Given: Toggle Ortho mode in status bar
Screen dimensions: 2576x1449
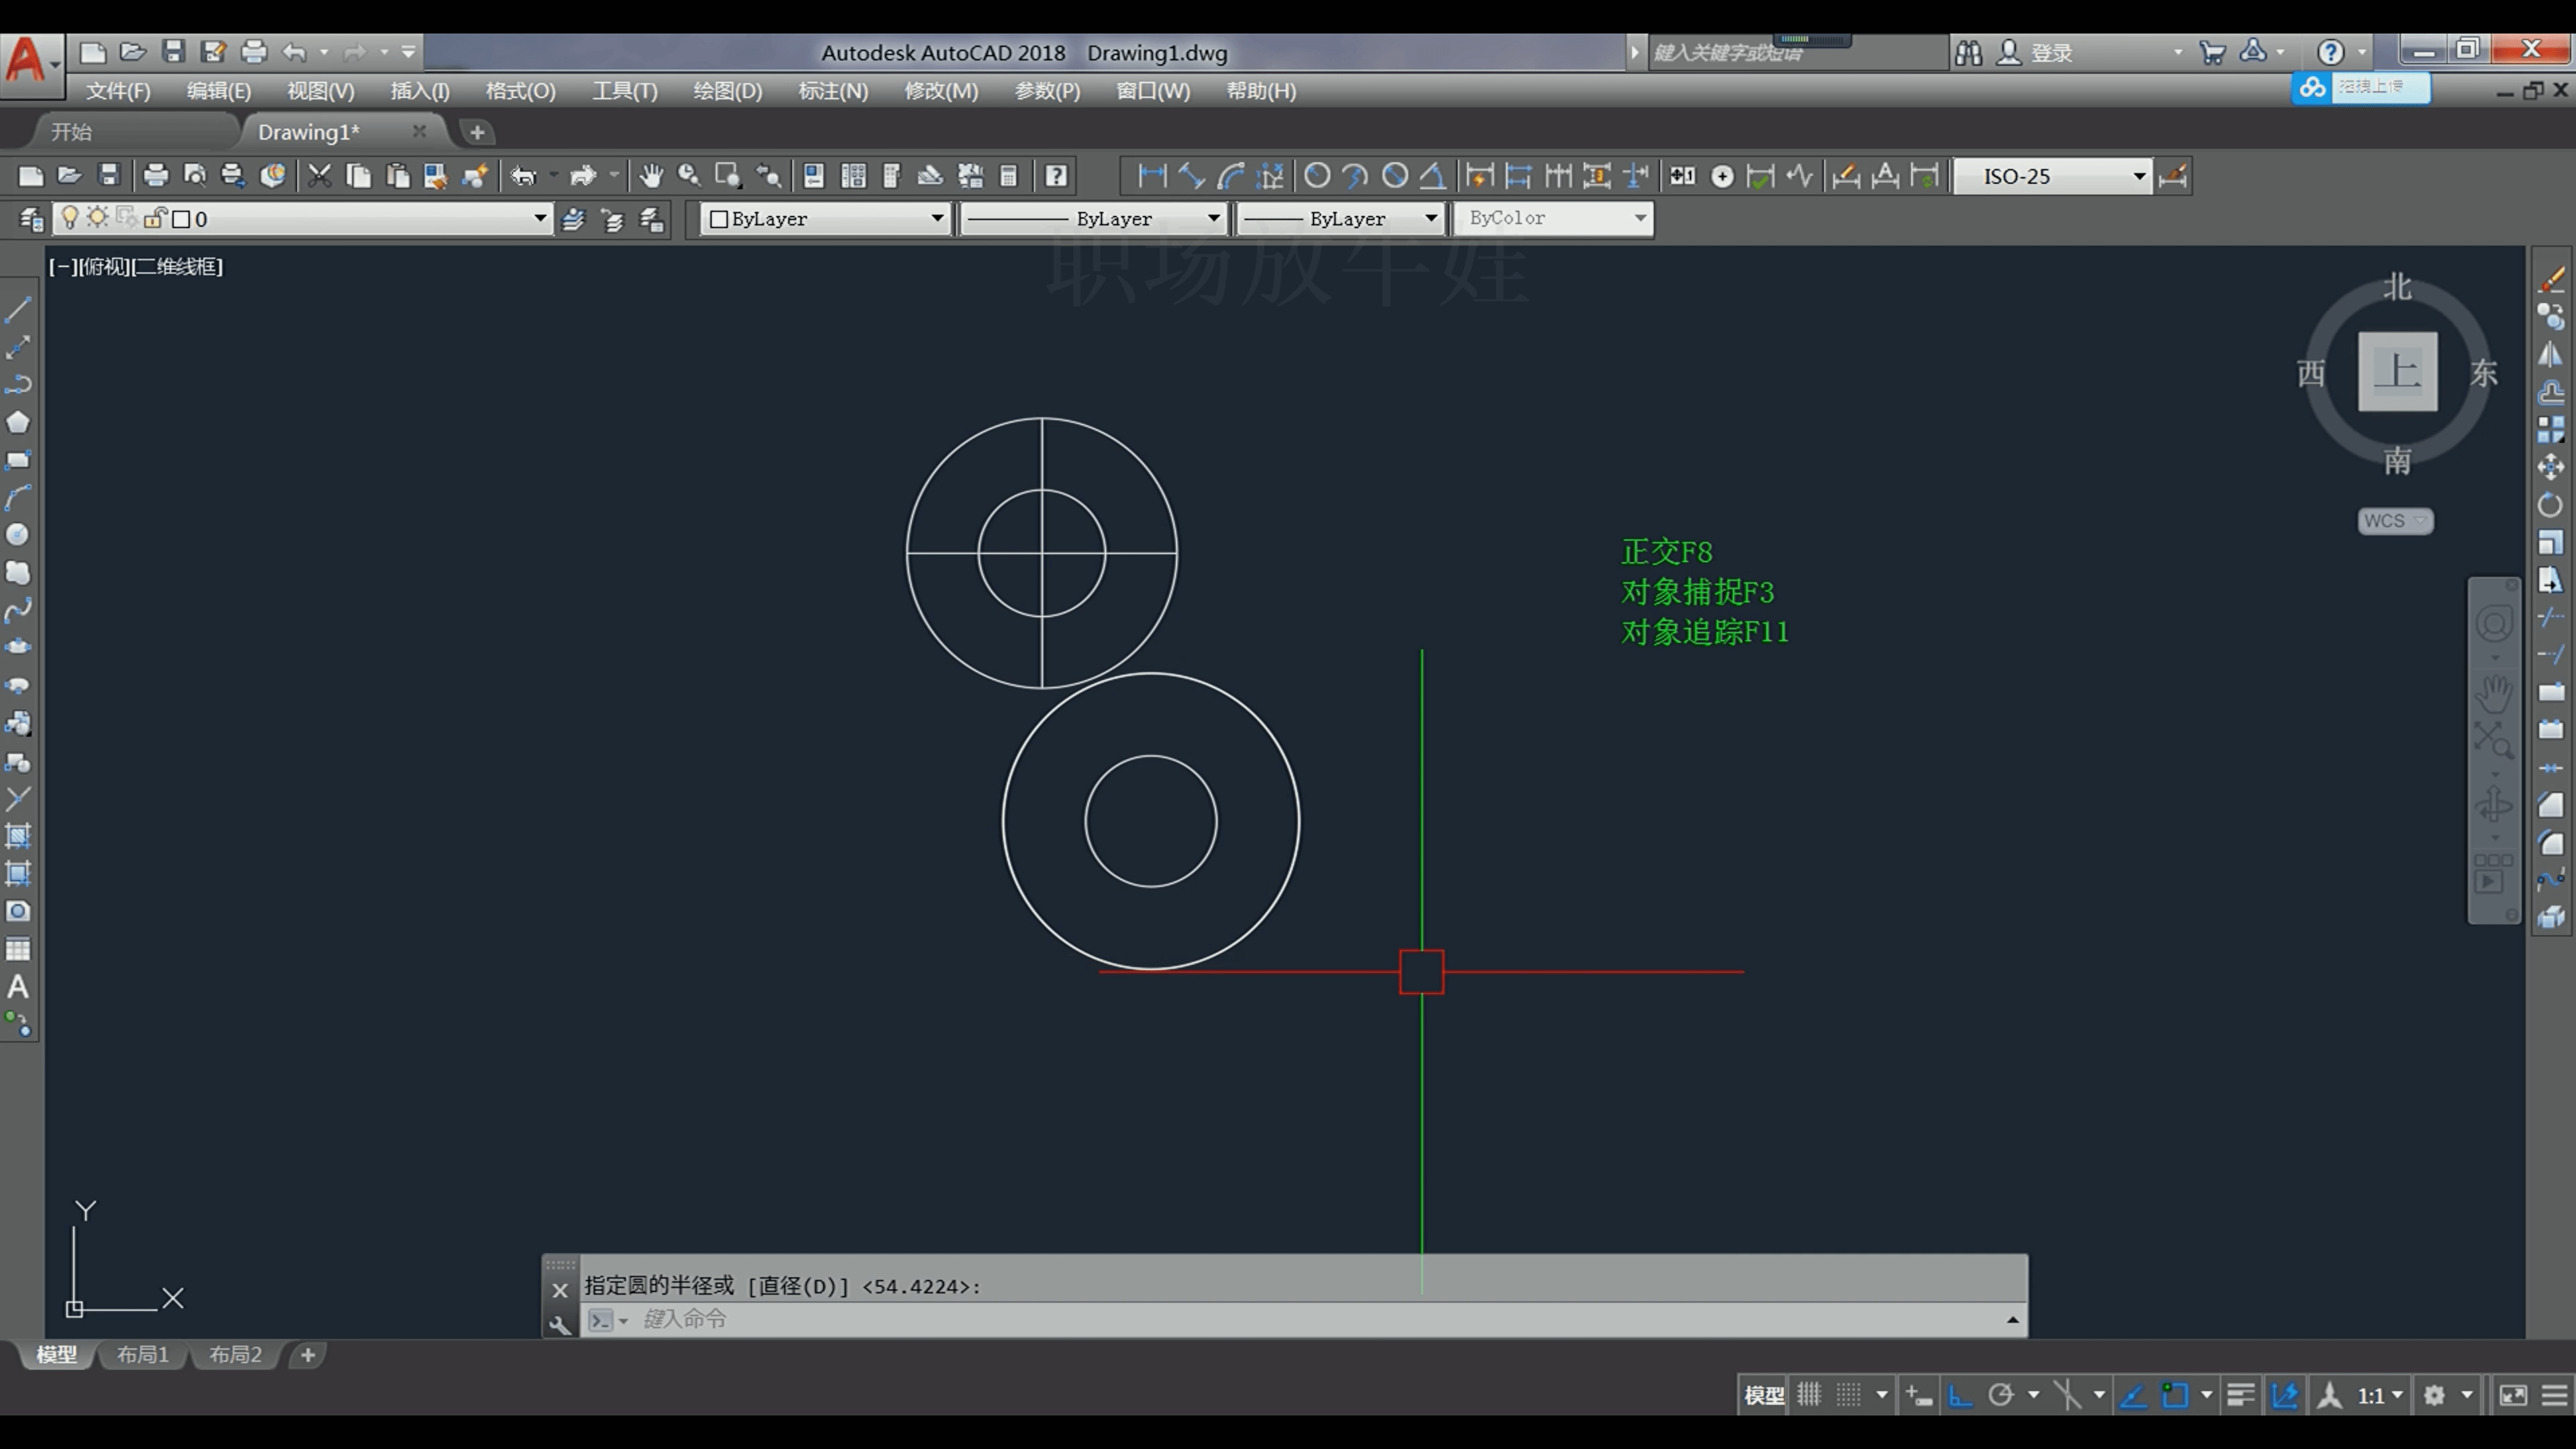Looking at the screenshot, I should pos(1960,1395).
